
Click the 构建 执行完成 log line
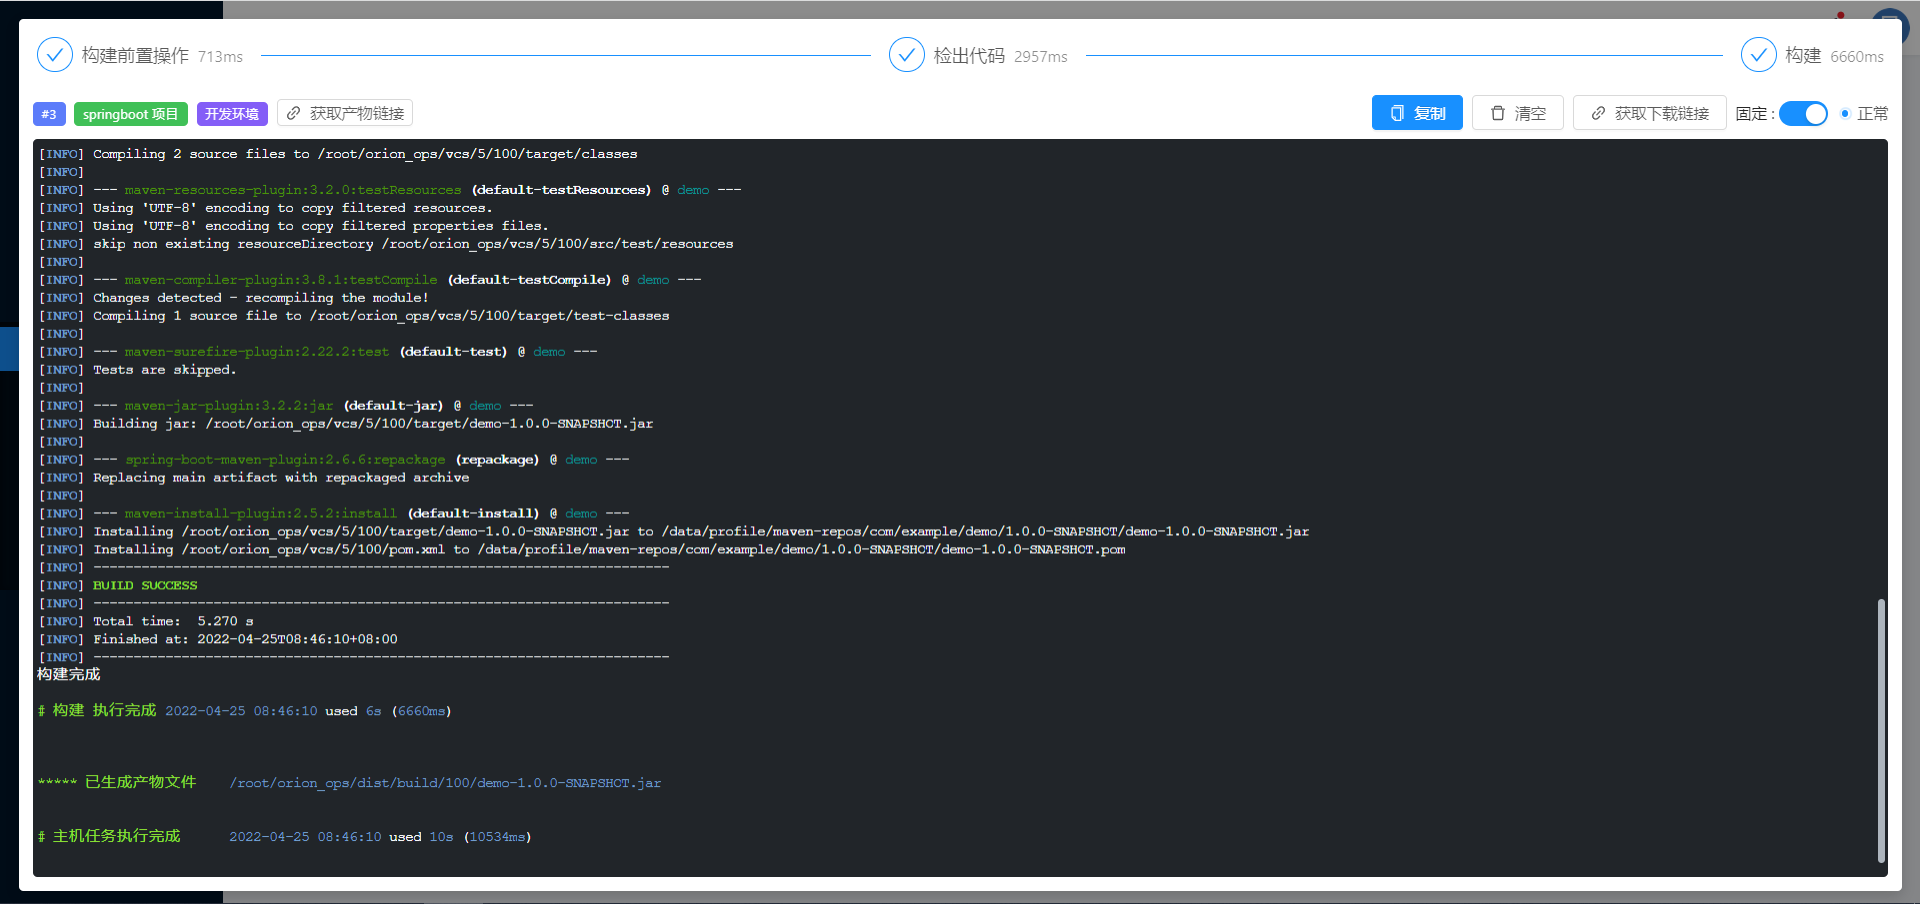pos(245,711)
